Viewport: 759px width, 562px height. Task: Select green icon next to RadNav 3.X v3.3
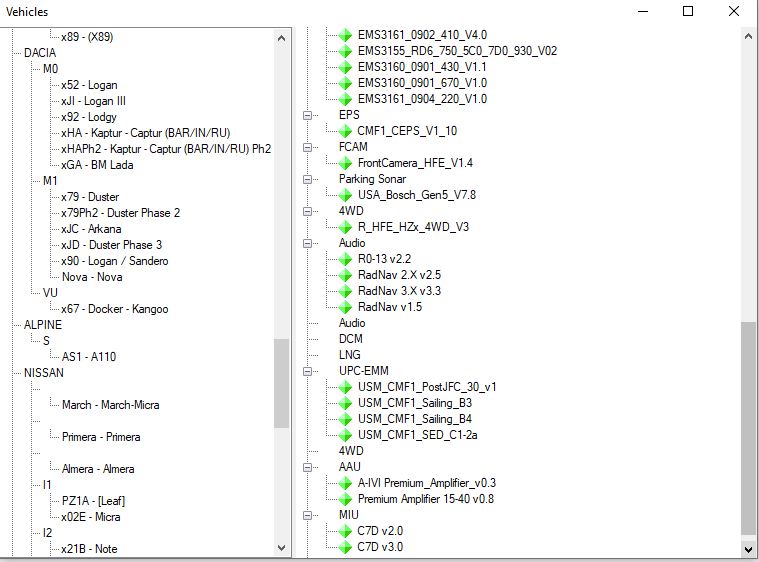pyautogui.click(x=345, y=291)
